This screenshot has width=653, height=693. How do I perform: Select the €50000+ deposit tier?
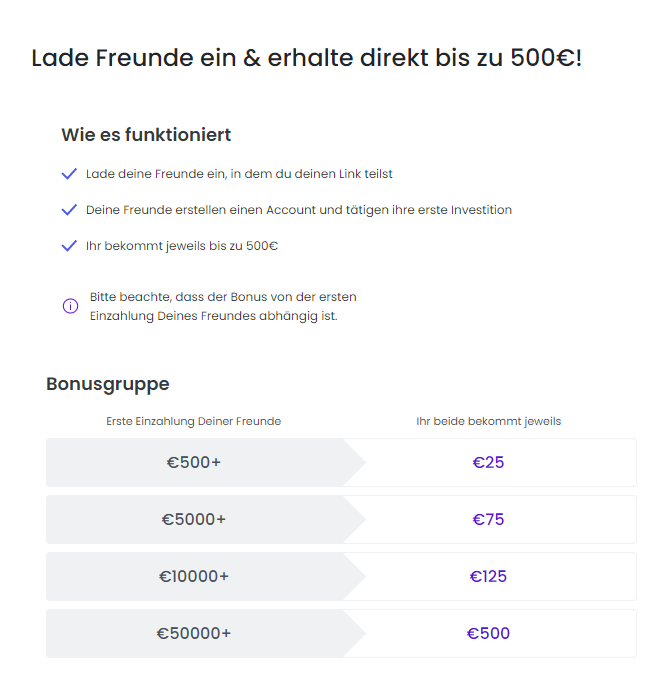click(194, 633)
